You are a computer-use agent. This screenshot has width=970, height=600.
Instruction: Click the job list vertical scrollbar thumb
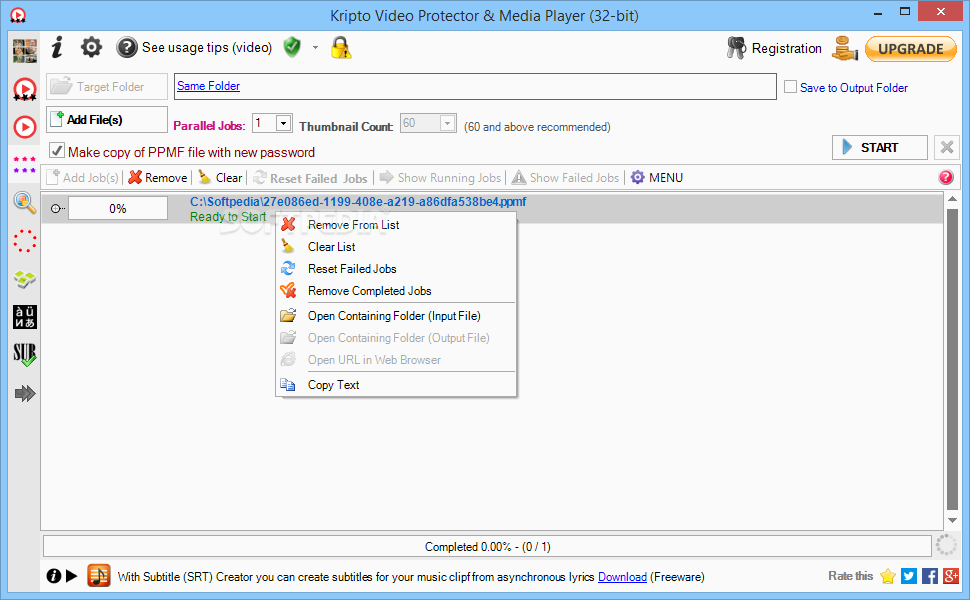click(x=952, y=359)
